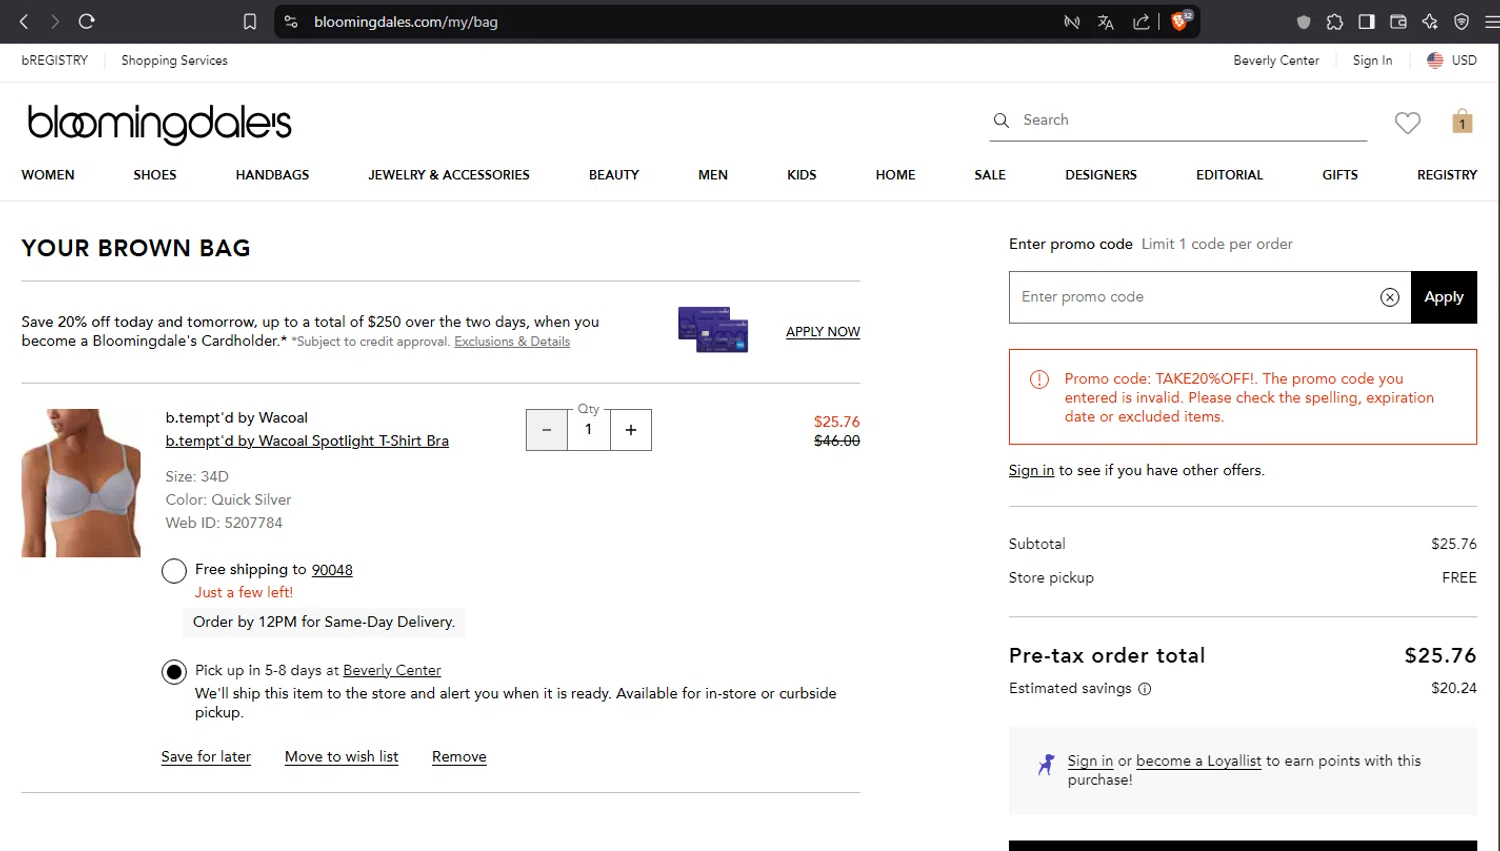1500x851 pixels.
Task: Open the brown shopping bag icon
Action: pos(1462,121)
